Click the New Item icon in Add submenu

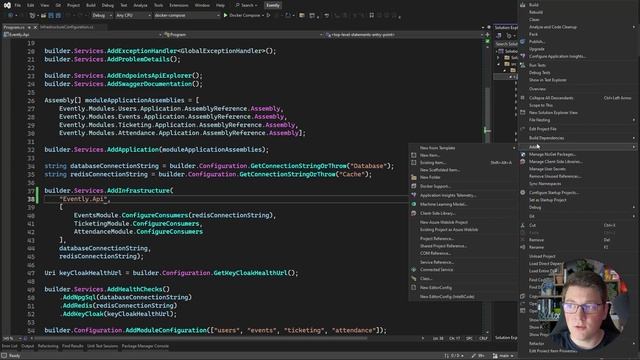point(413,155)
